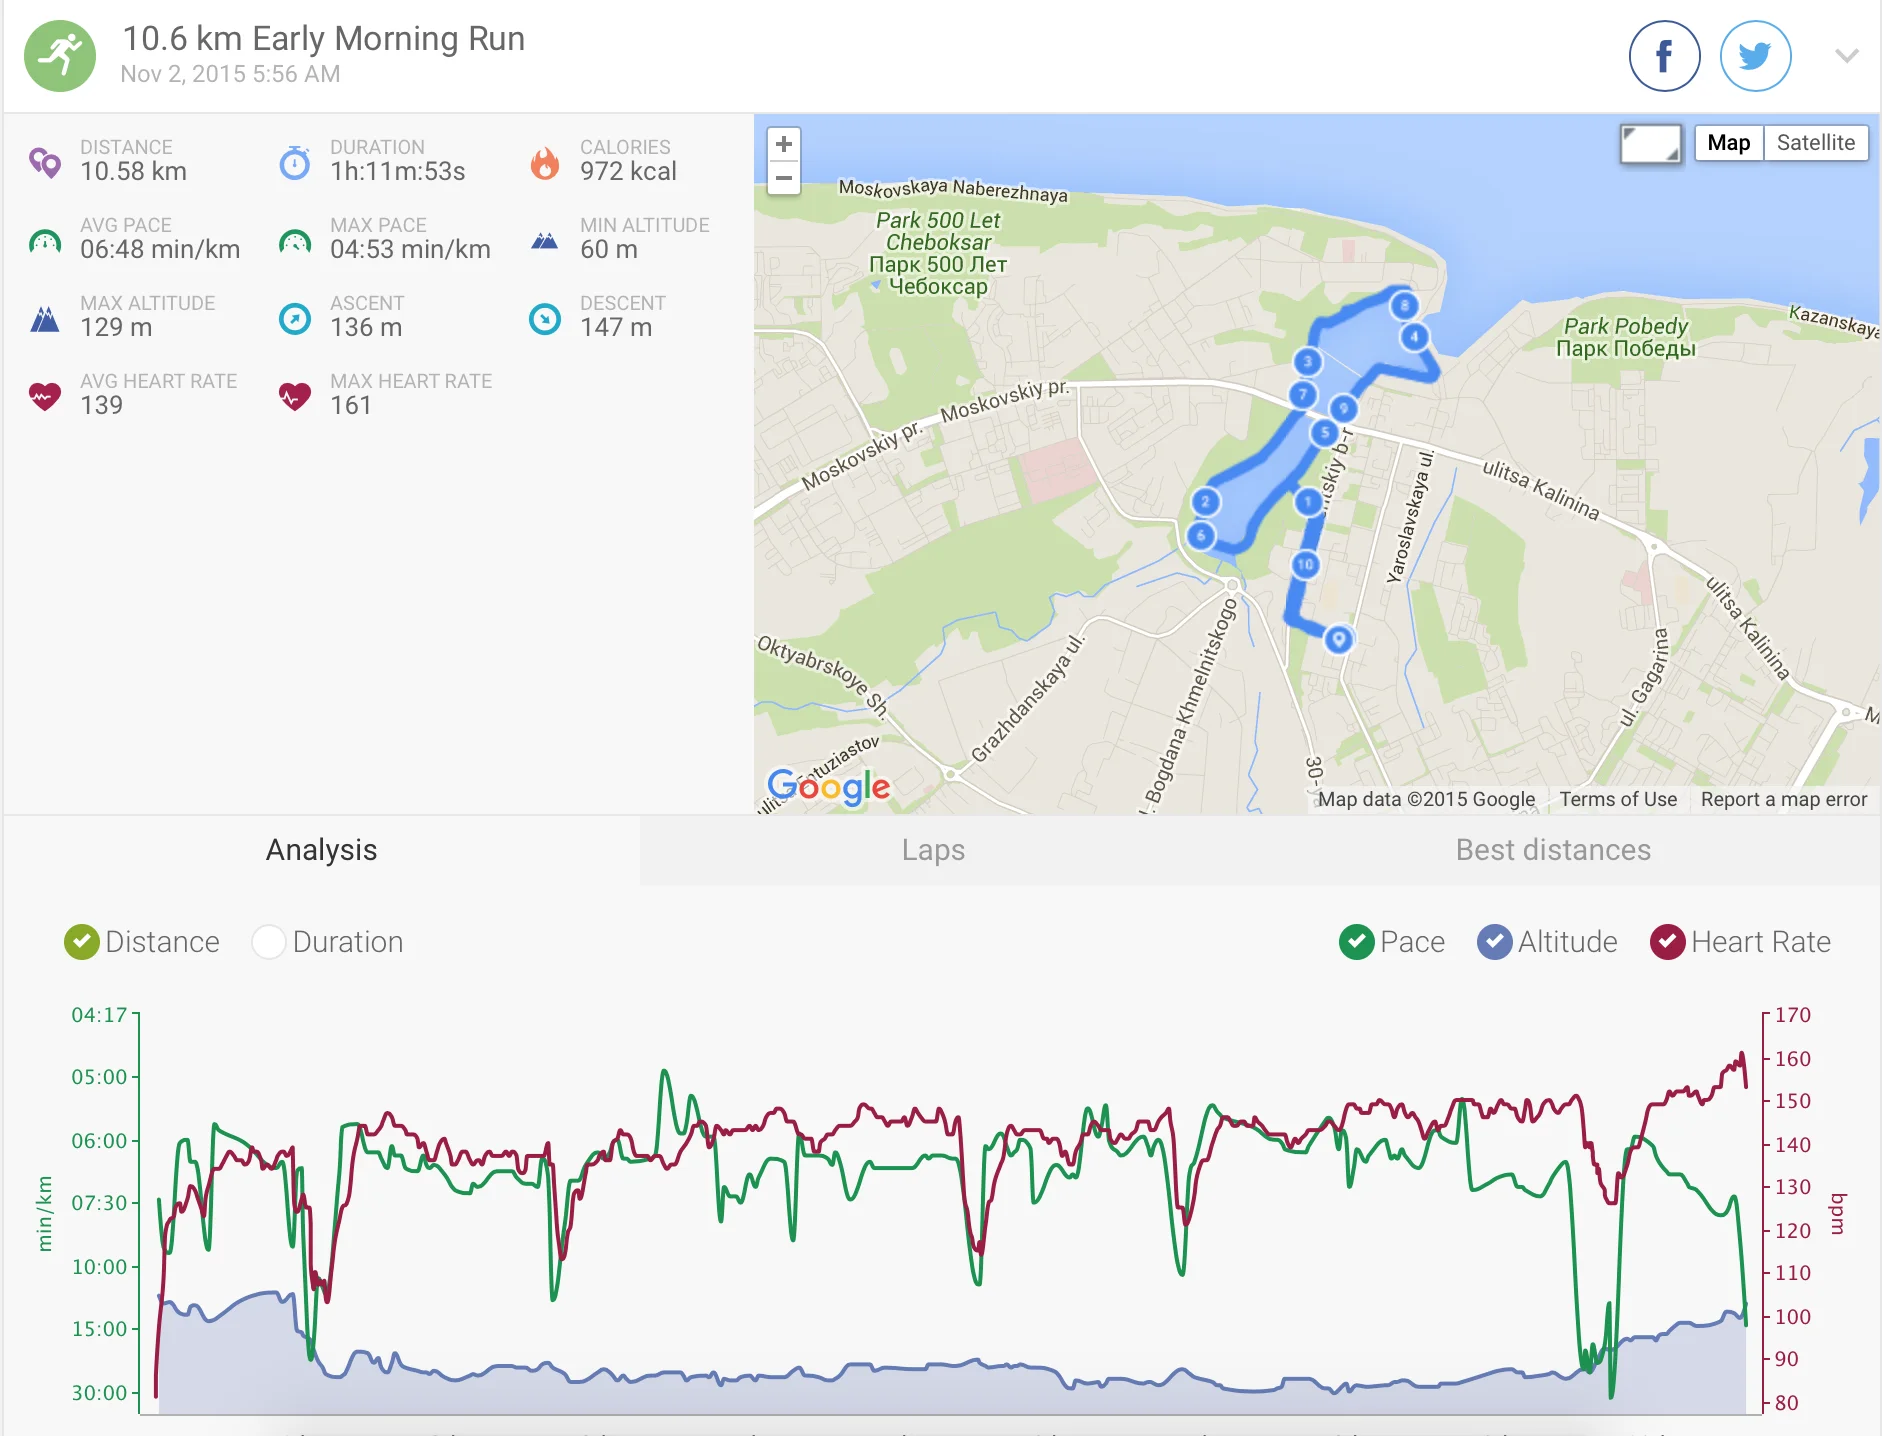Image resolution: width=1882 pixels, height=1436 pixels.
Task: Click the calories flame icon
Action: coord(545,162)
